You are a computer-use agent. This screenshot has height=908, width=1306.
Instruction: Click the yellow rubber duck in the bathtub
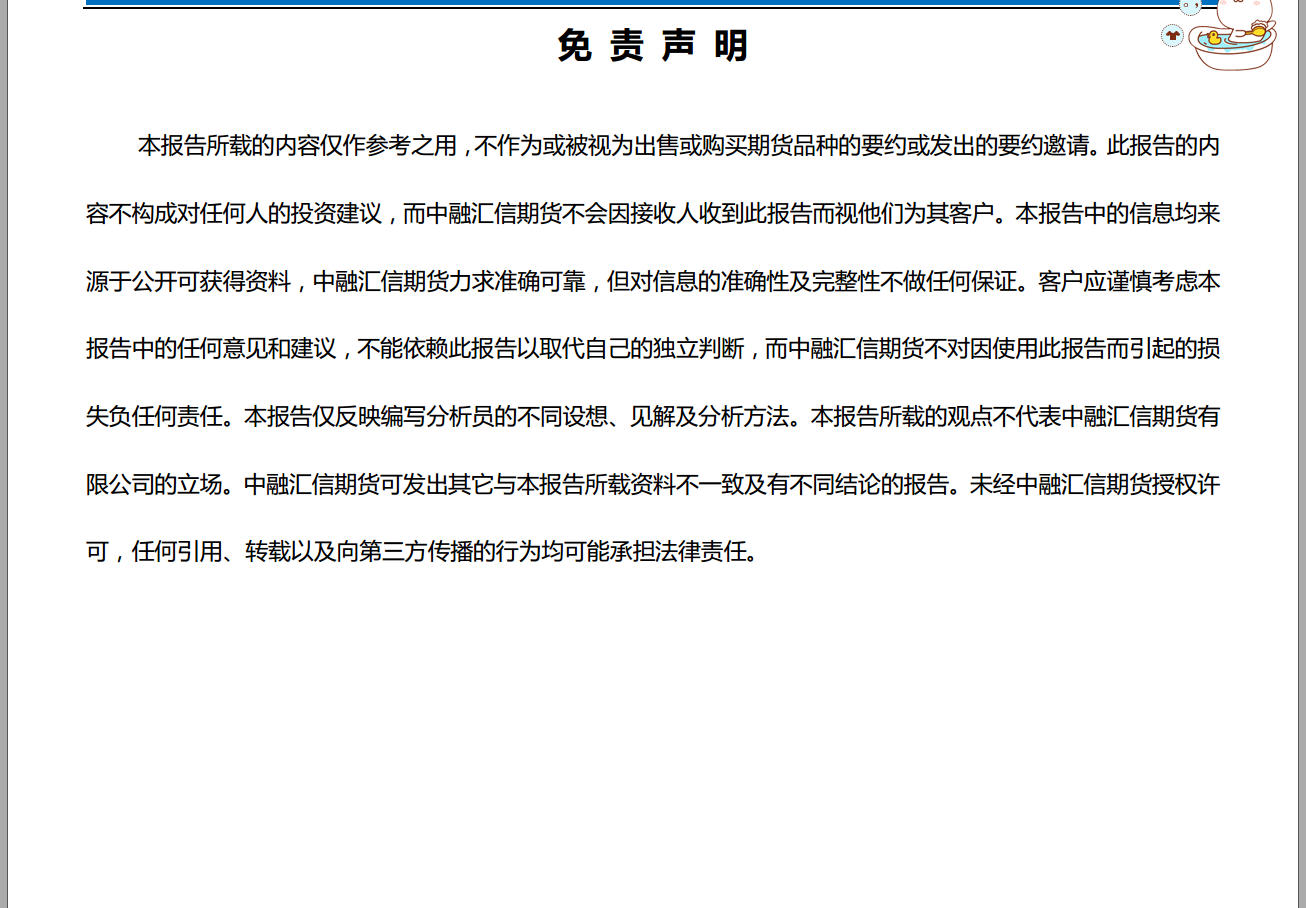[1213, 39]
